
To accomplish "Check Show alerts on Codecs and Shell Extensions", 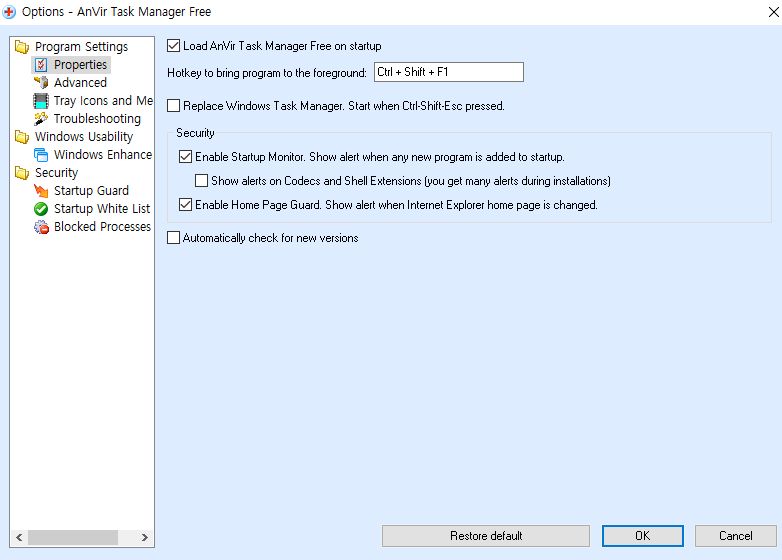I will coord(201,181).
